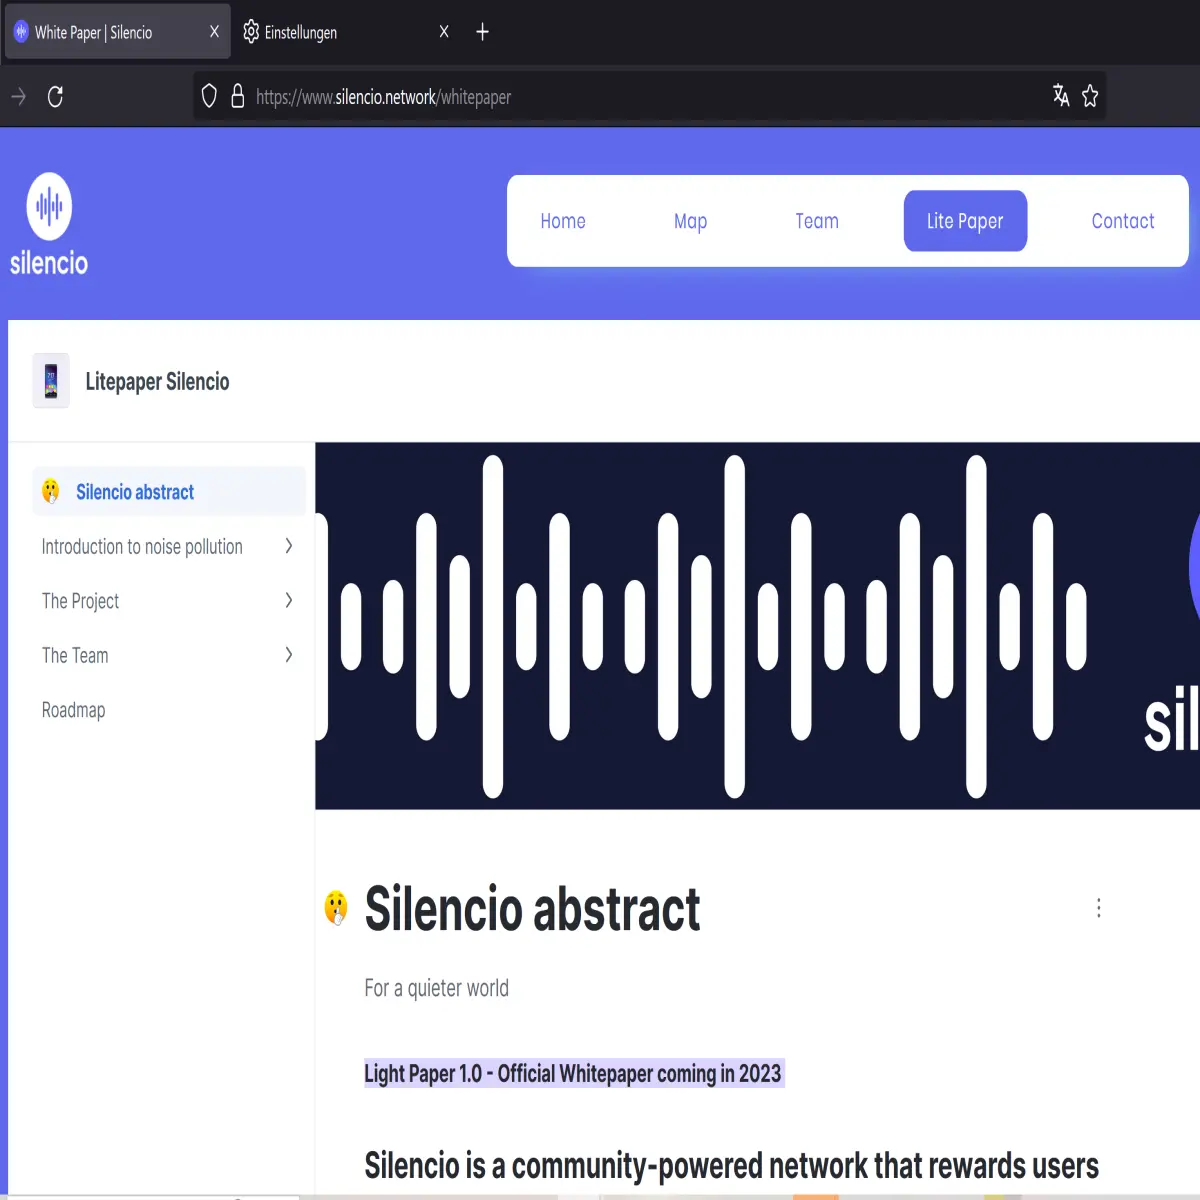This screenshot has height=1200, width=1200.
Task: Open The Project sidebar entry
Action: (80, 601)
